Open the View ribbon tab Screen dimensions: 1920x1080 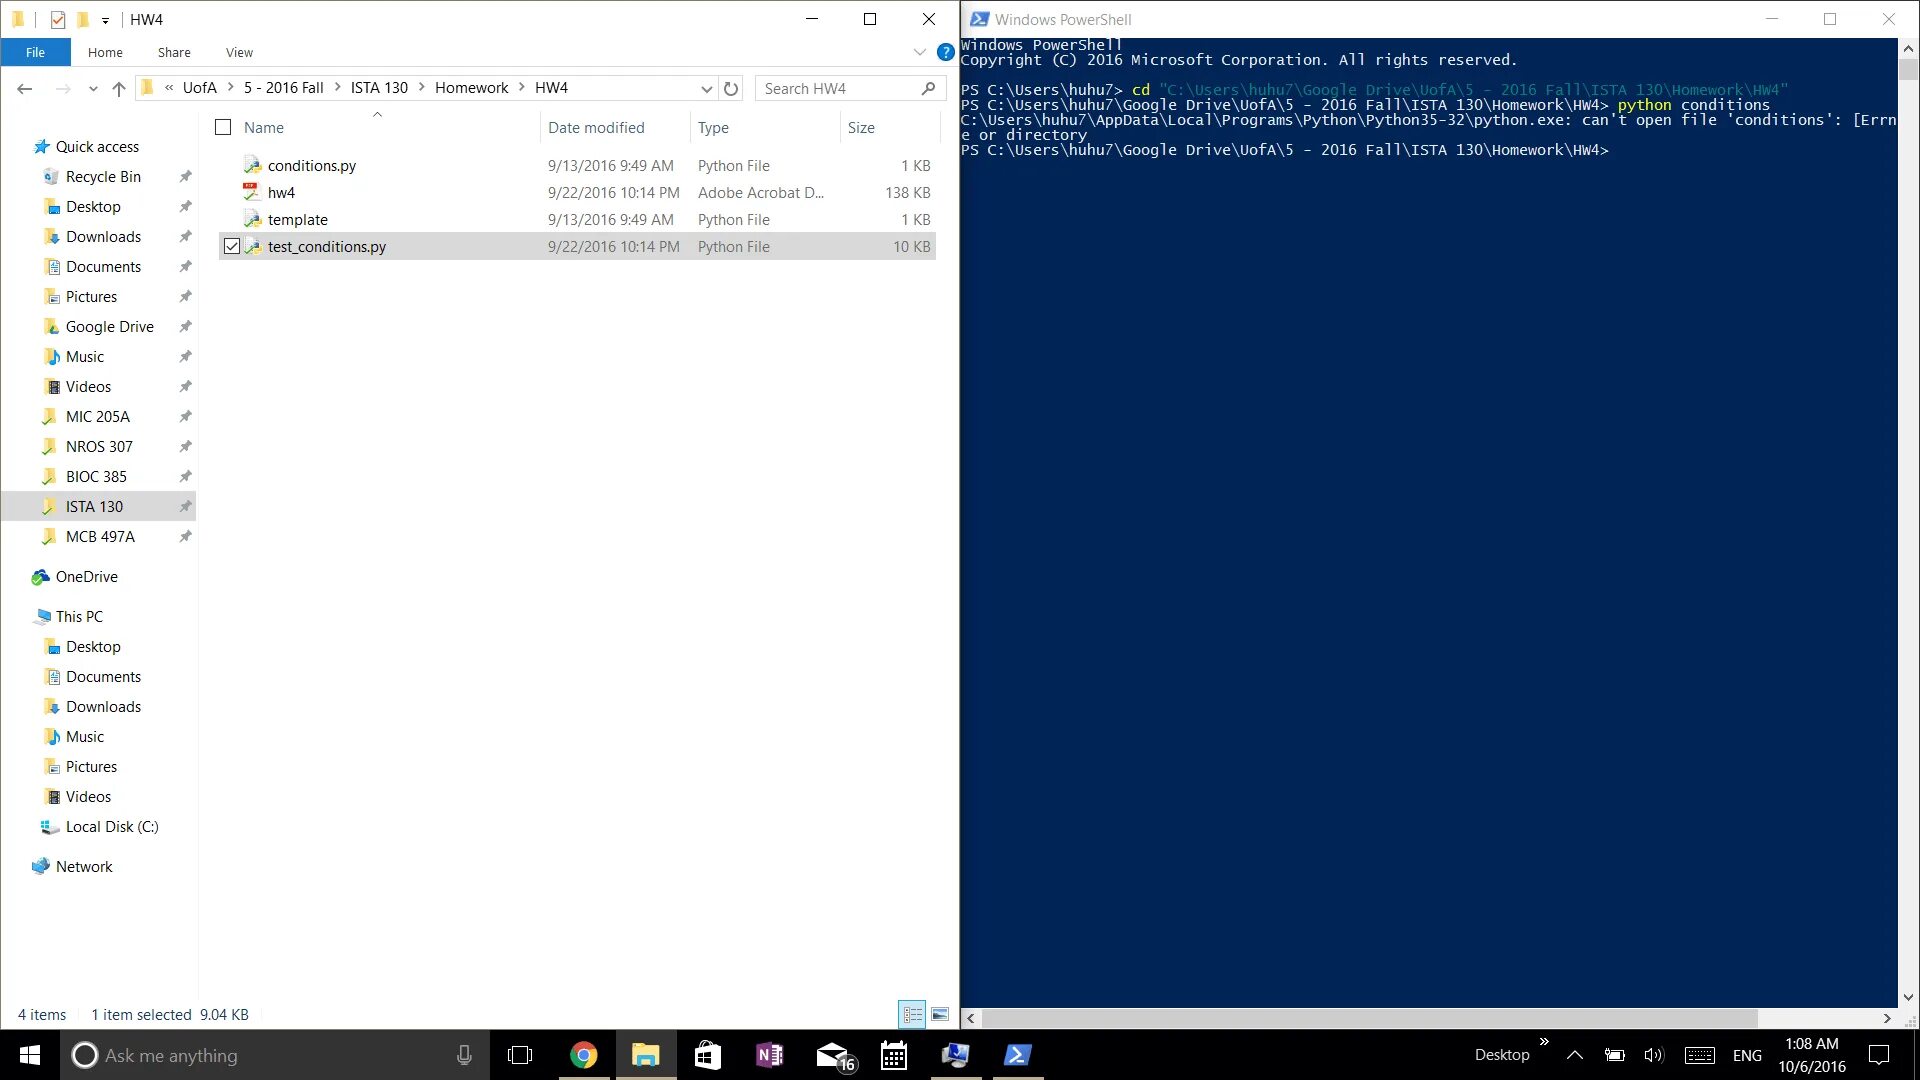(x=239, y=52)
